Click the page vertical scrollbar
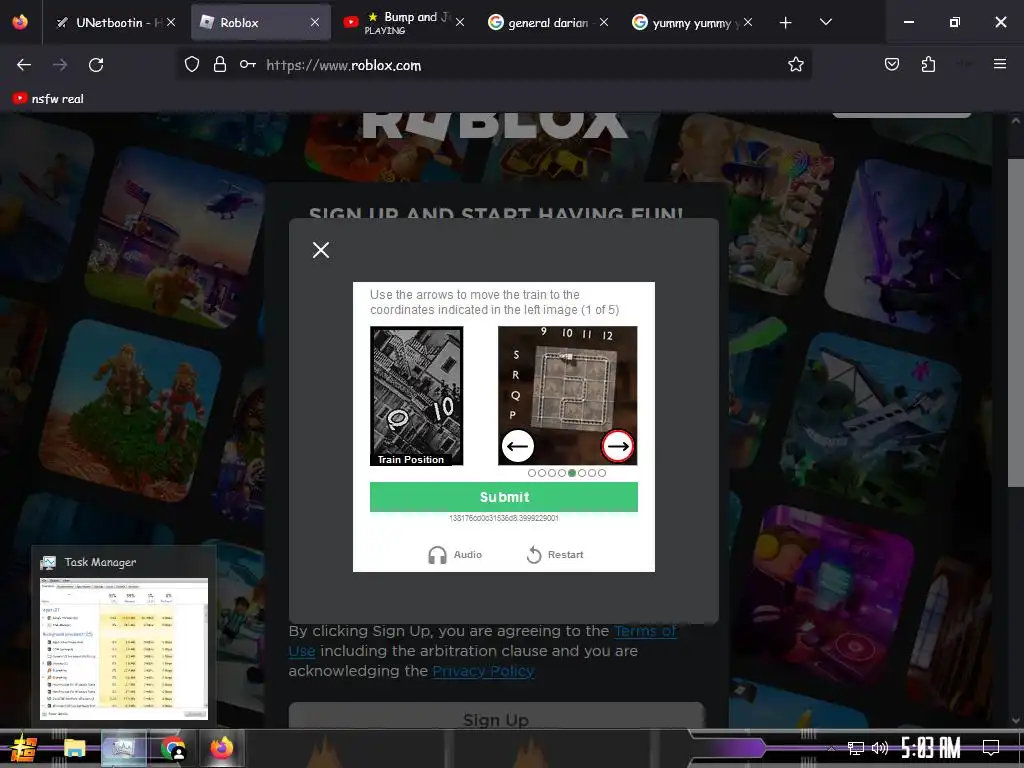Viewport: 1024px width, 768px height. (1015, 323)
